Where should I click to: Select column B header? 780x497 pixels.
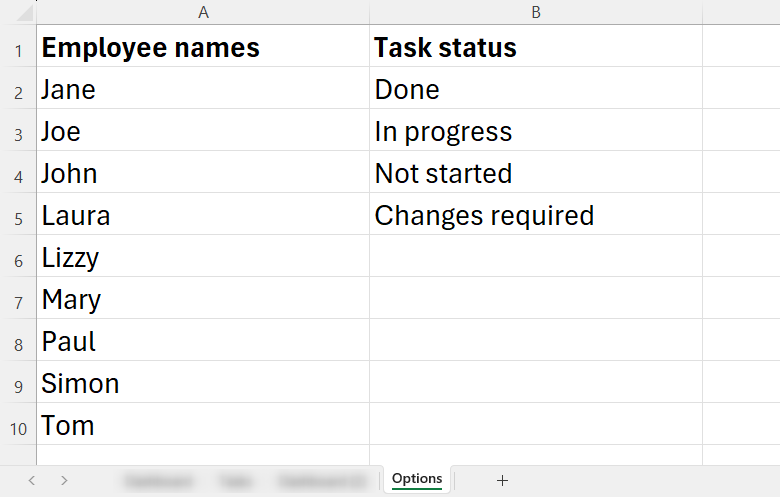pos(536,12)
